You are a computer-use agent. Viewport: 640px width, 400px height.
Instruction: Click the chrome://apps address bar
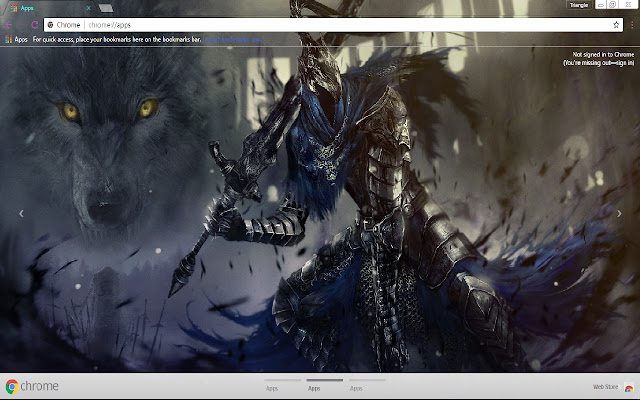[333, 25]
